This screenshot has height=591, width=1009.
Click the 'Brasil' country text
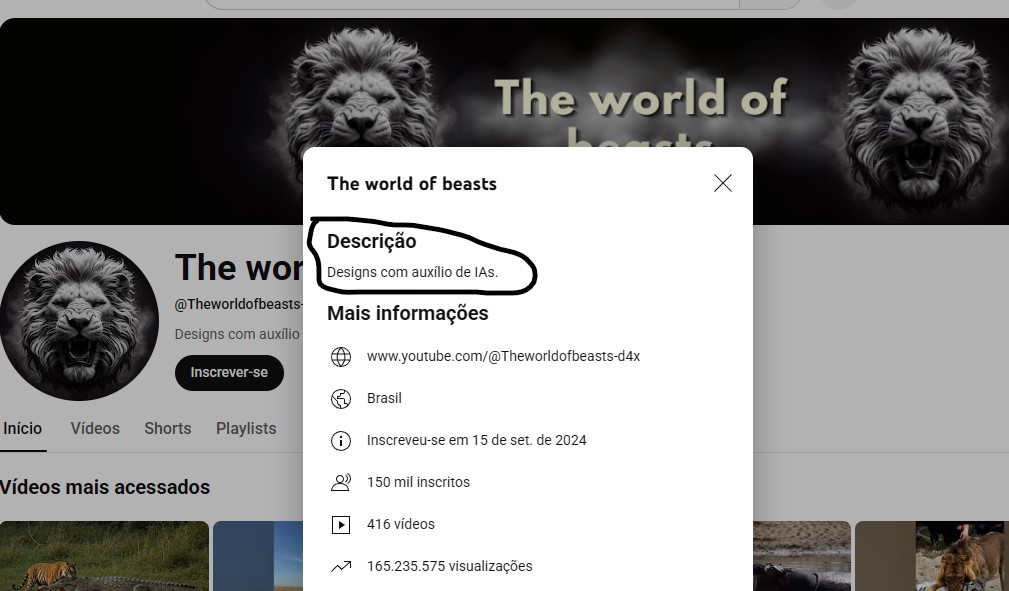click(384, 399)
